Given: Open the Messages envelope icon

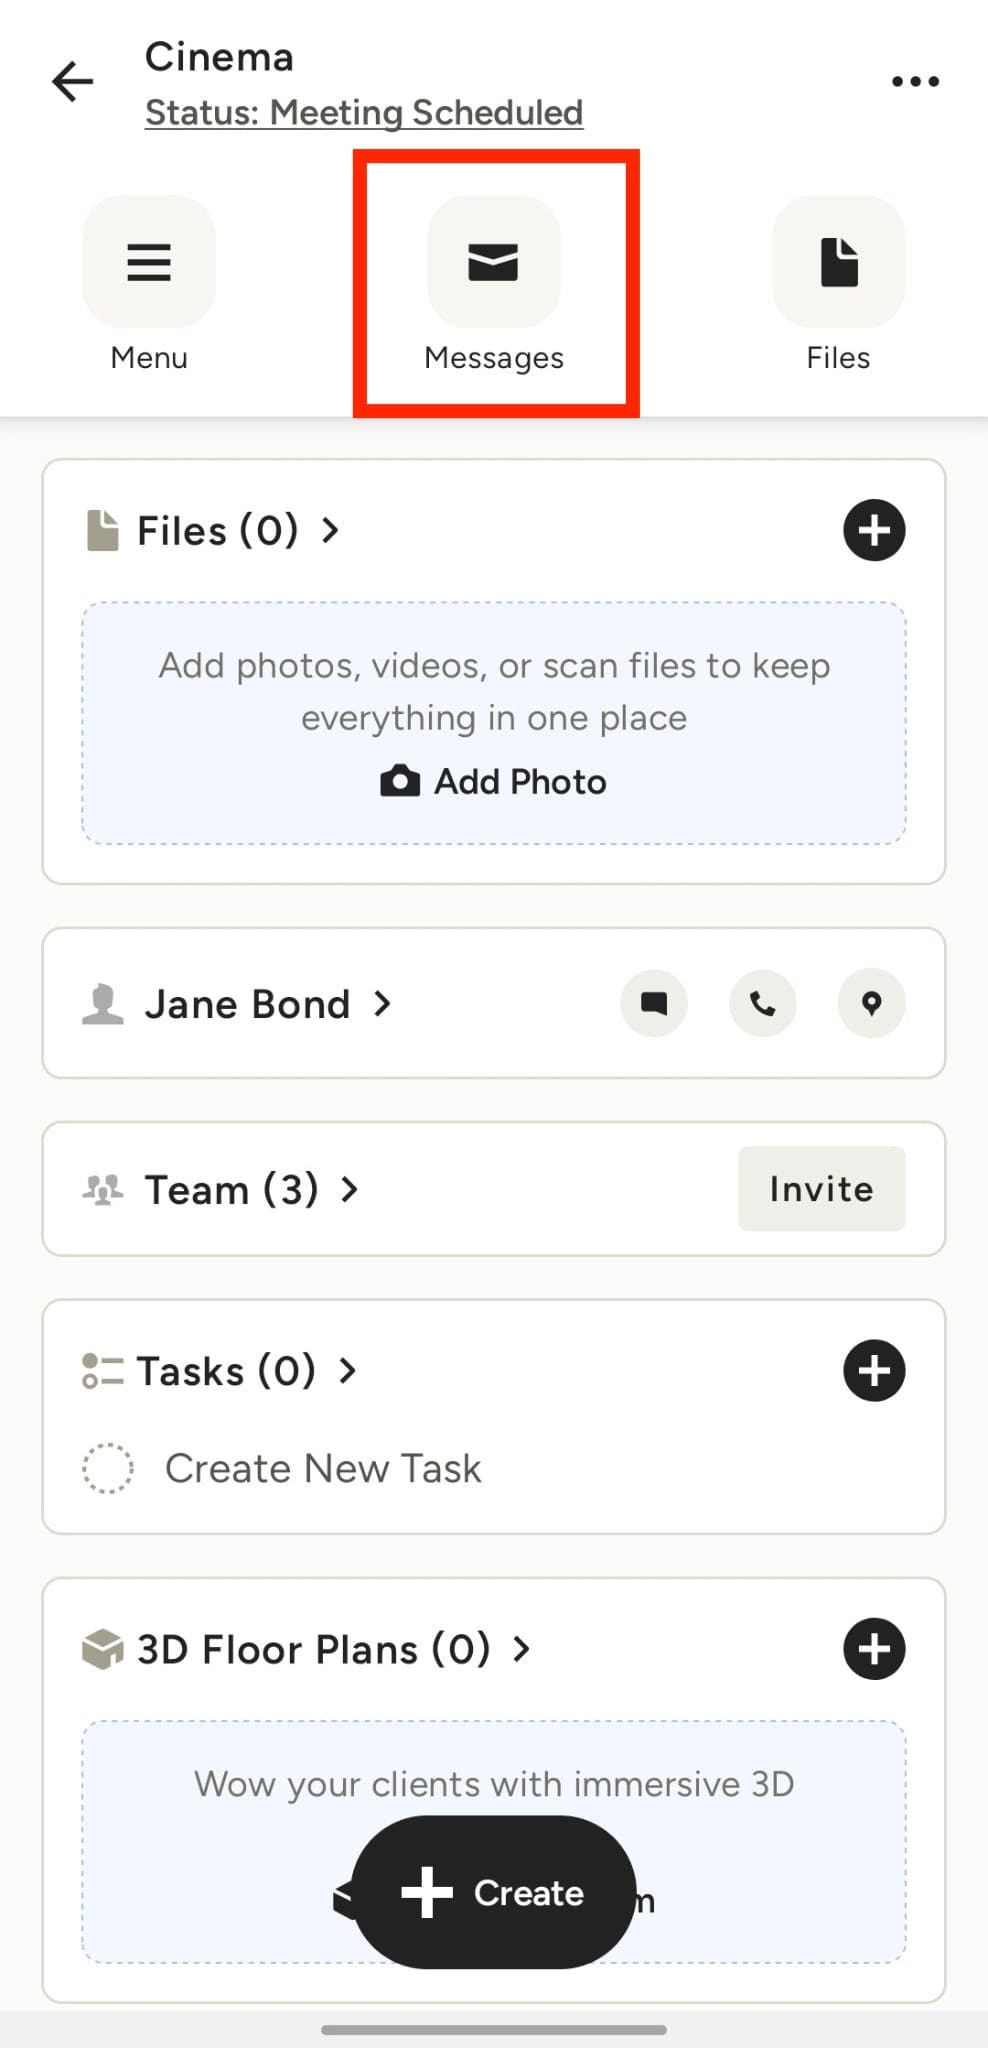Looking at the screenshot, I should point(494,262).
